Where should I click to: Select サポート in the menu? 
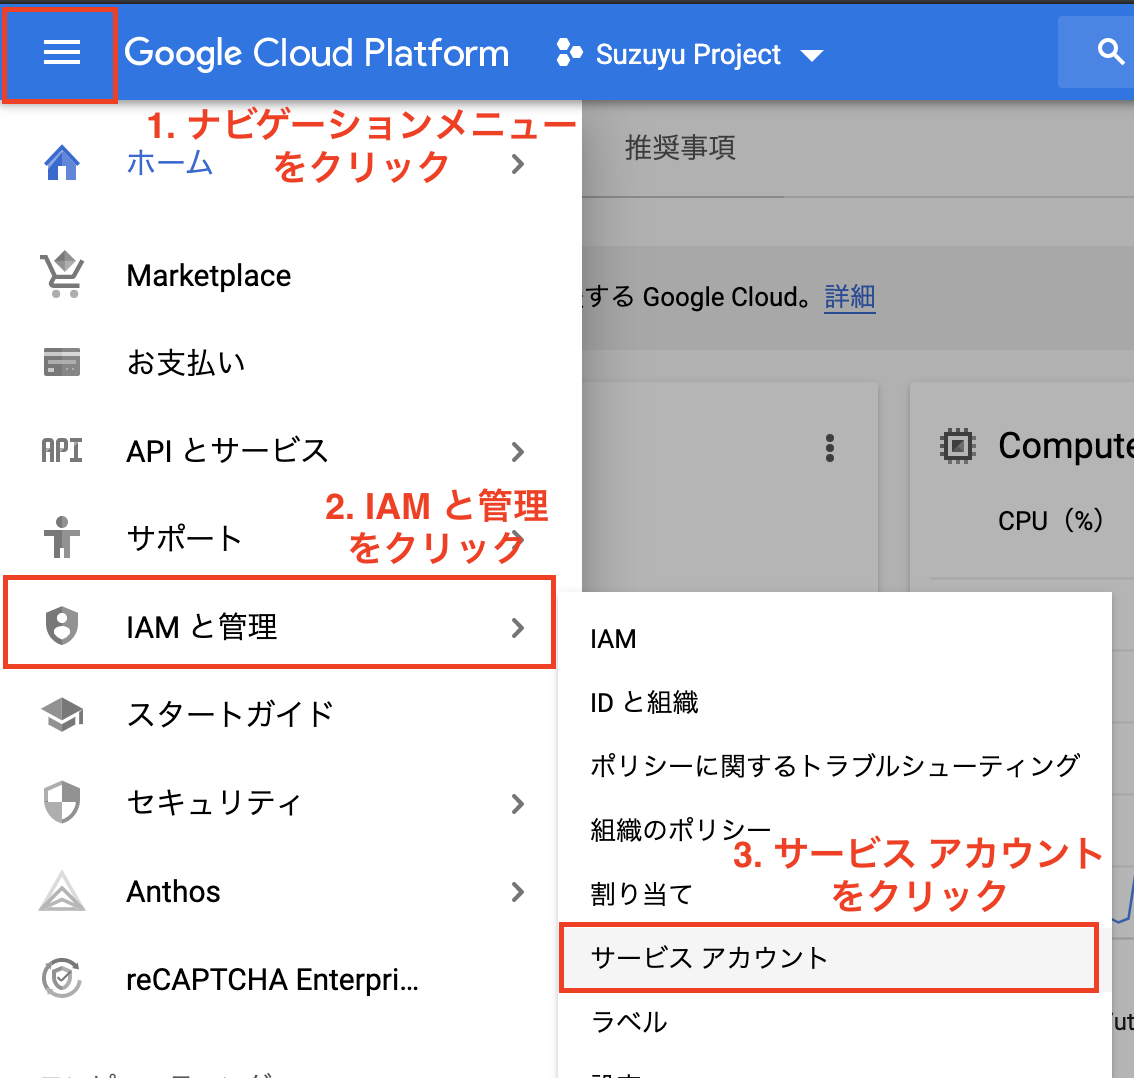point(184,539)
